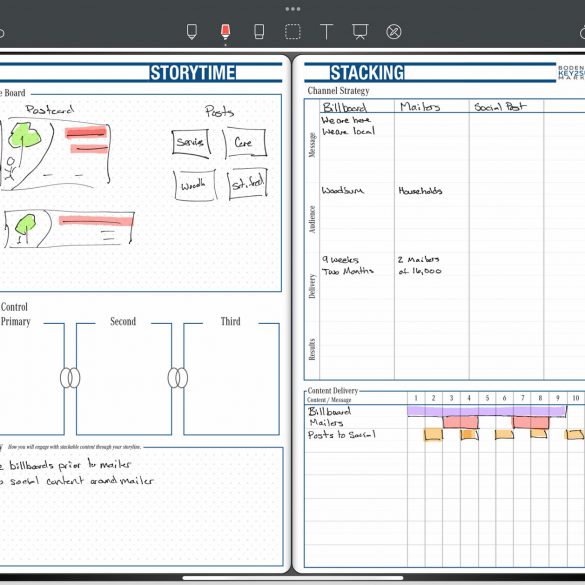Select the Mailers column header in Channel Strategy
The width and height of the screenshot is (585, 585).
click(x=420, y=107)
